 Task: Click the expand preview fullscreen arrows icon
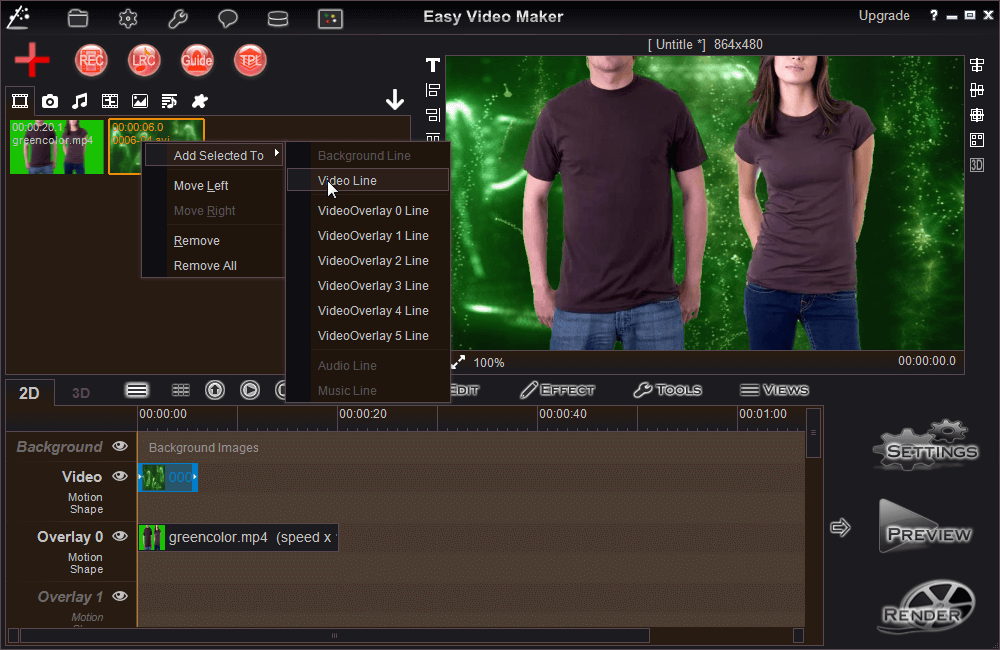(x=458, y=362)
